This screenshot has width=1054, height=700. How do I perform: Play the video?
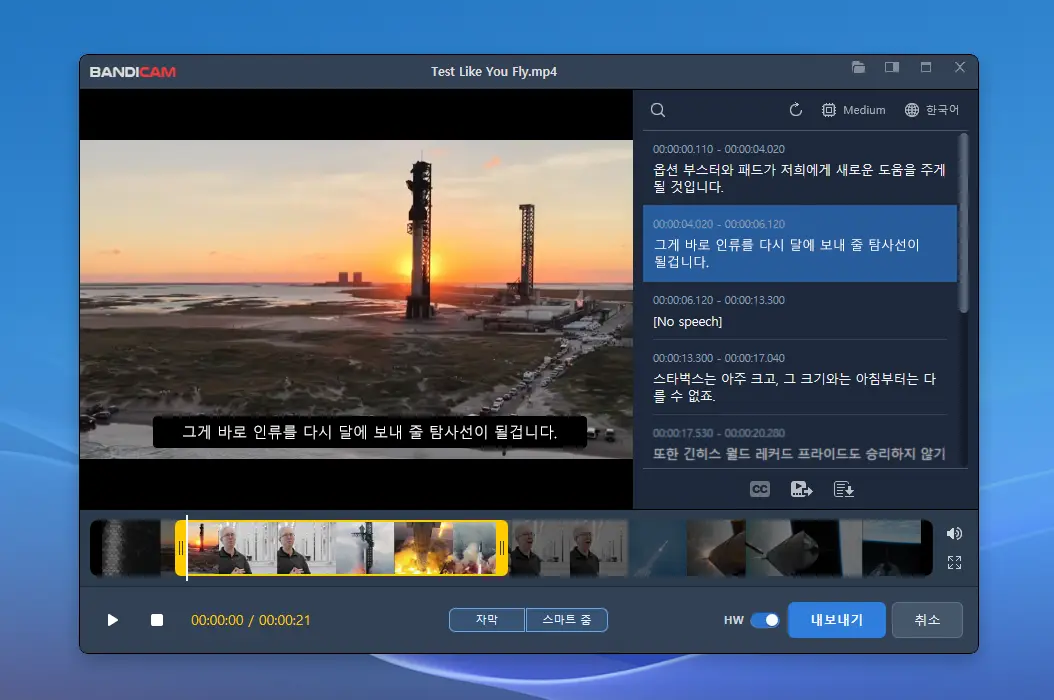pyautogui.click(x=113, y=620)
